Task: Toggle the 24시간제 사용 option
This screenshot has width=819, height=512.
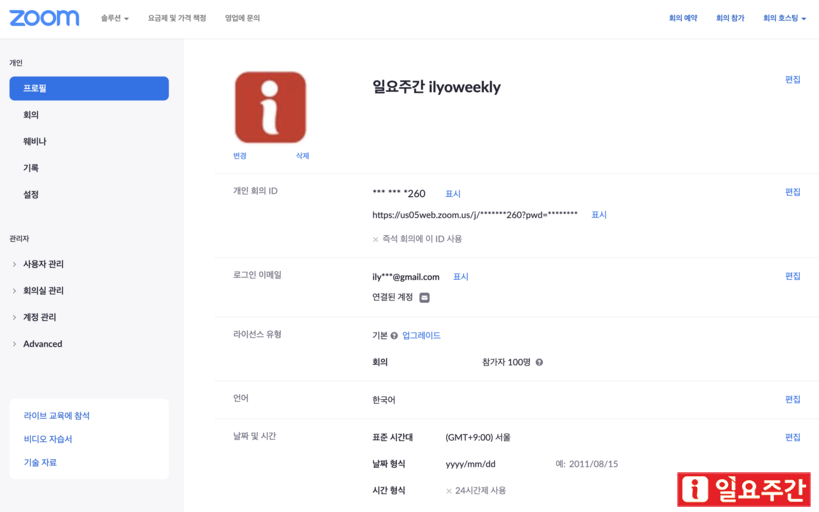Action: click(449, 491)
